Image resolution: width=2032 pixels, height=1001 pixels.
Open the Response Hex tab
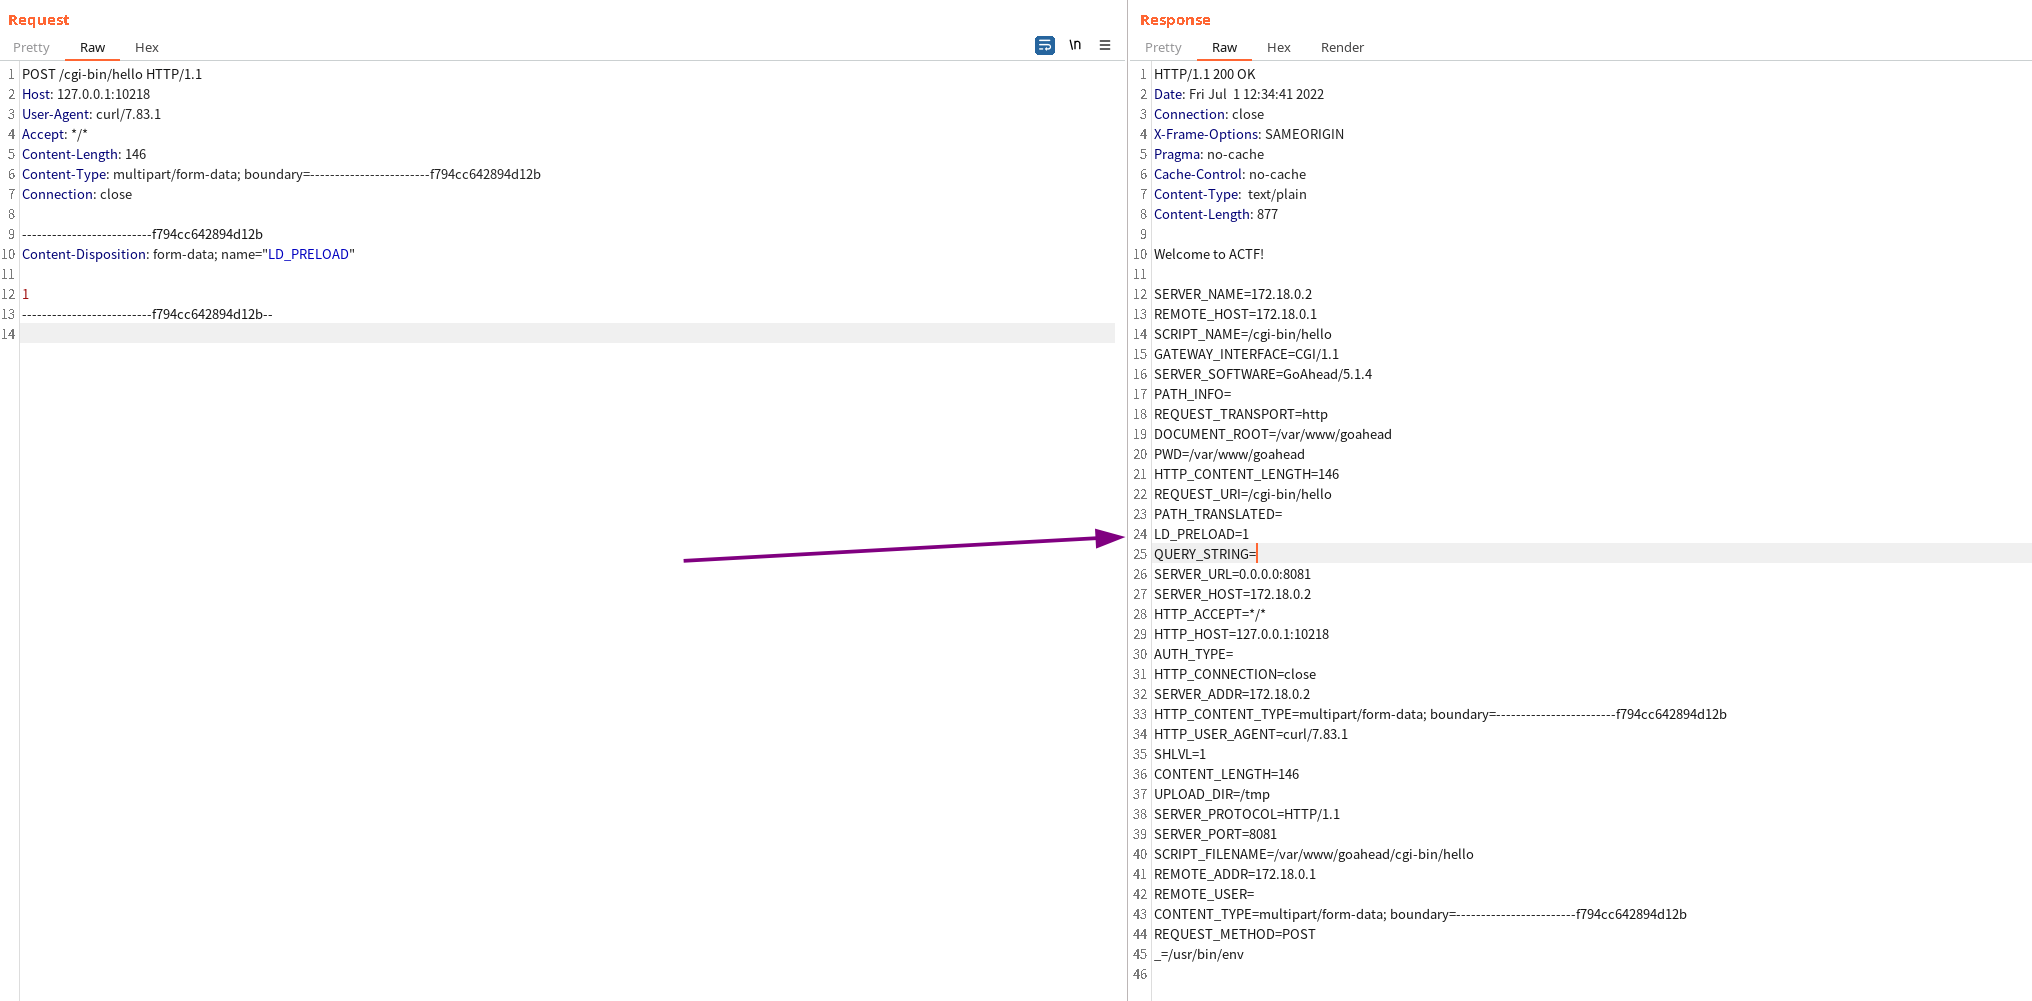click(1279, 47)
